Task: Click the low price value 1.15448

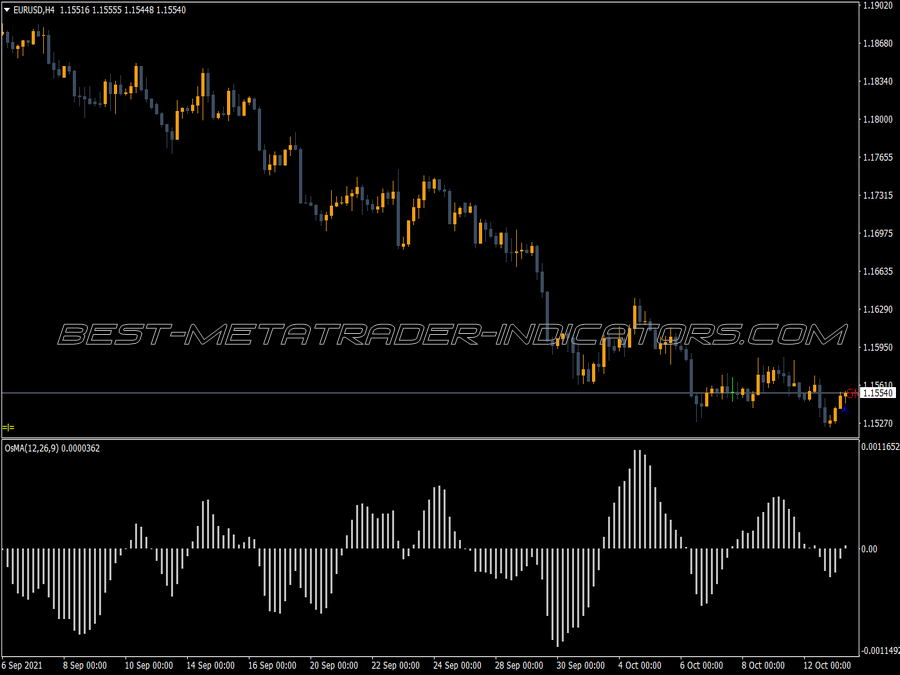Action: [139, 10]
